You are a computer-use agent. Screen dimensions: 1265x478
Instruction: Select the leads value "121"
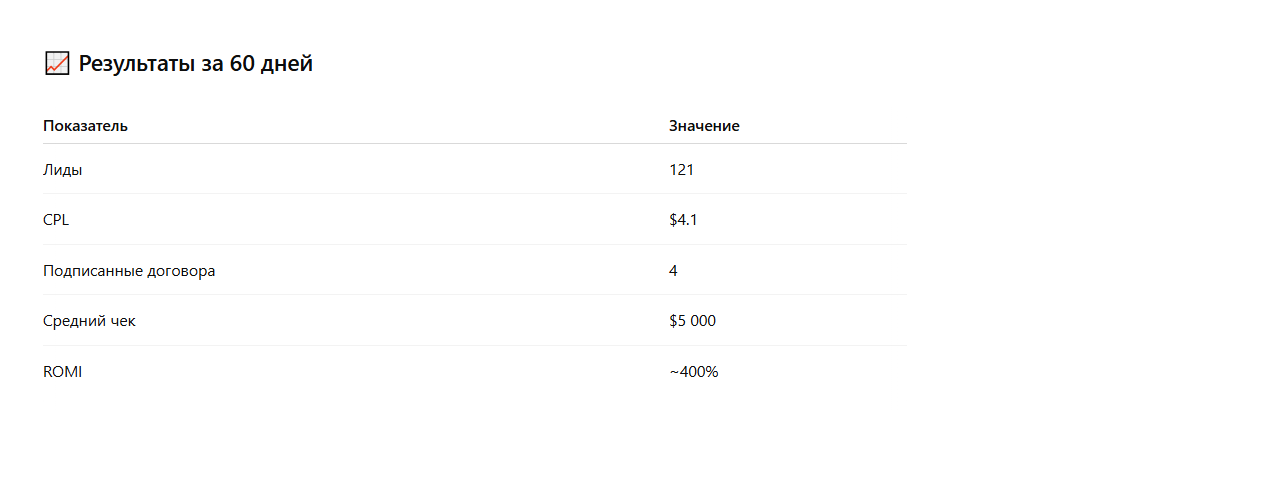[x=681, y=170]
